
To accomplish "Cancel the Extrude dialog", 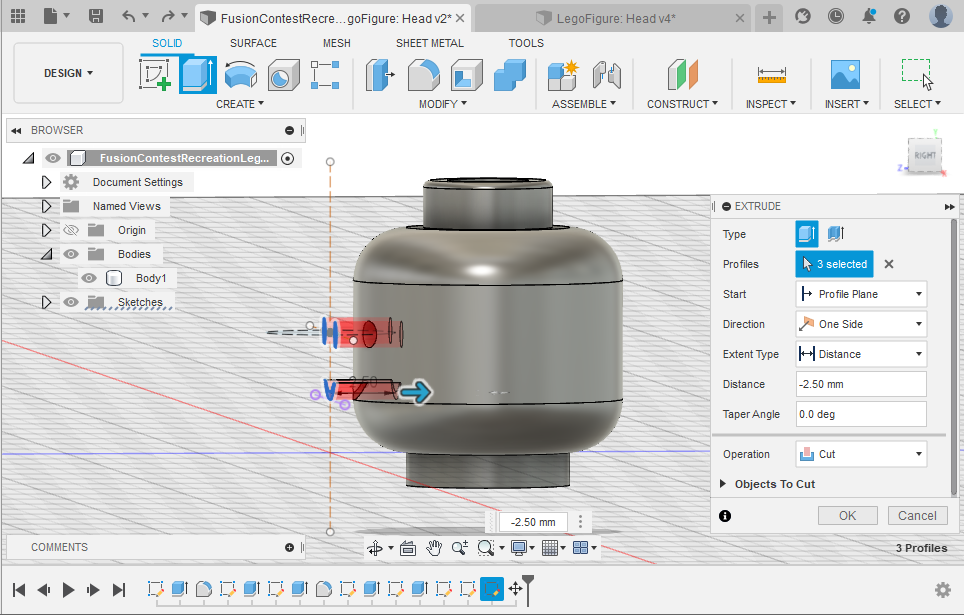I will (917, 515).
